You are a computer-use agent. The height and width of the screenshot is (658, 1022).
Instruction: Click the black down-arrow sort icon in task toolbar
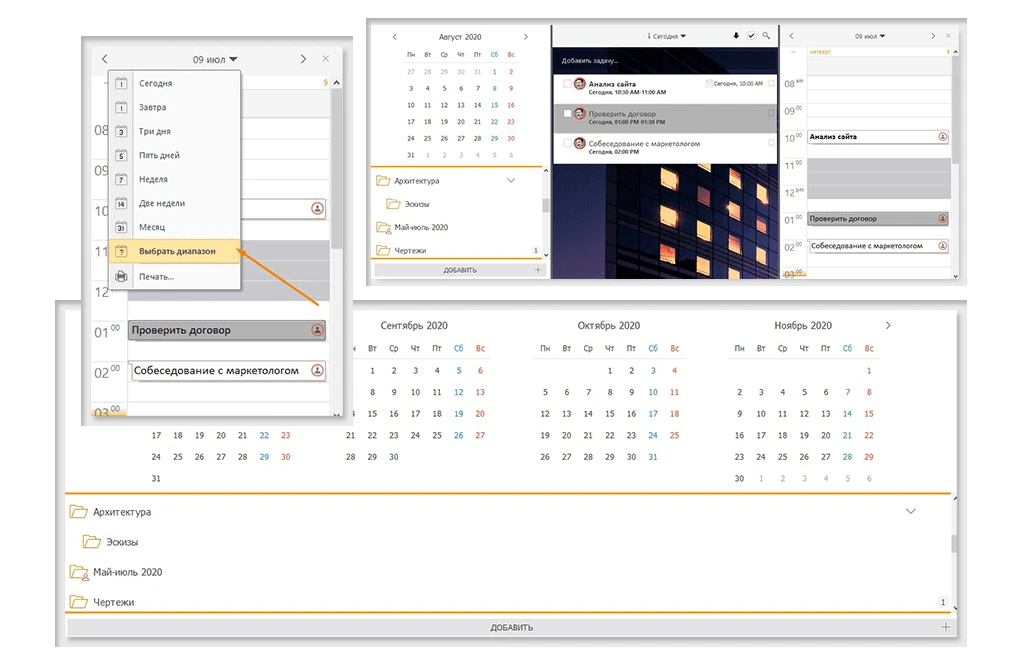pyautogui.click(x=737, y=36)
